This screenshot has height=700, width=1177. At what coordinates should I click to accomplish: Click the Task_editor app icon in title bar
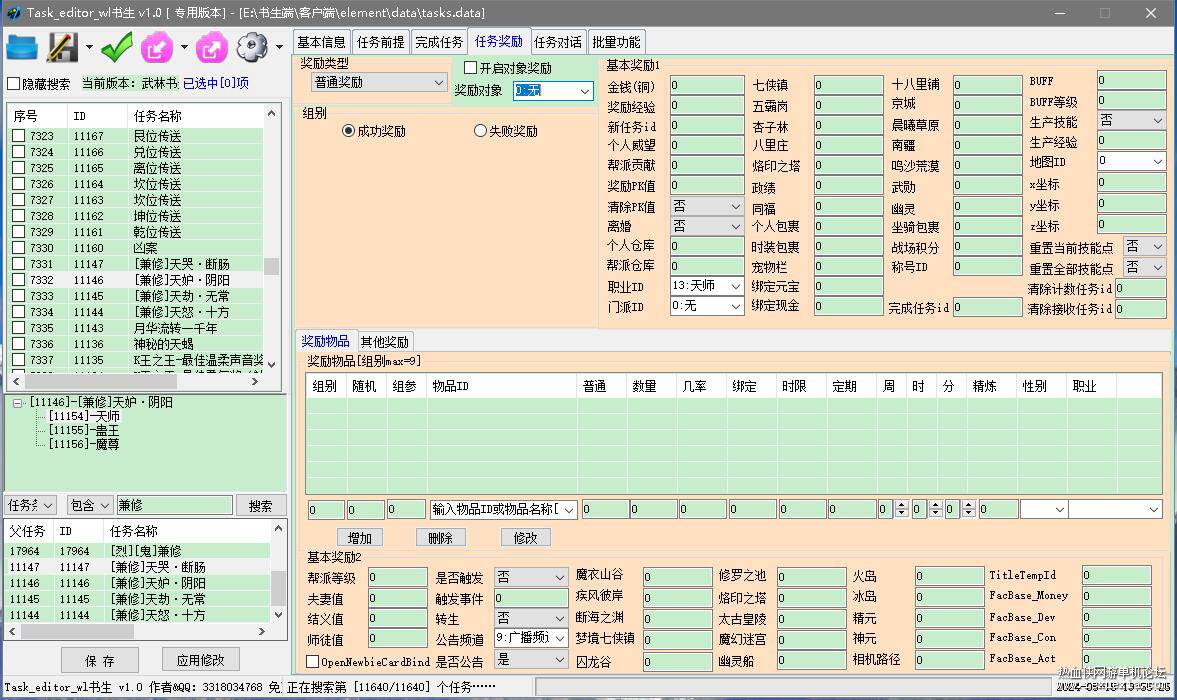13,13
